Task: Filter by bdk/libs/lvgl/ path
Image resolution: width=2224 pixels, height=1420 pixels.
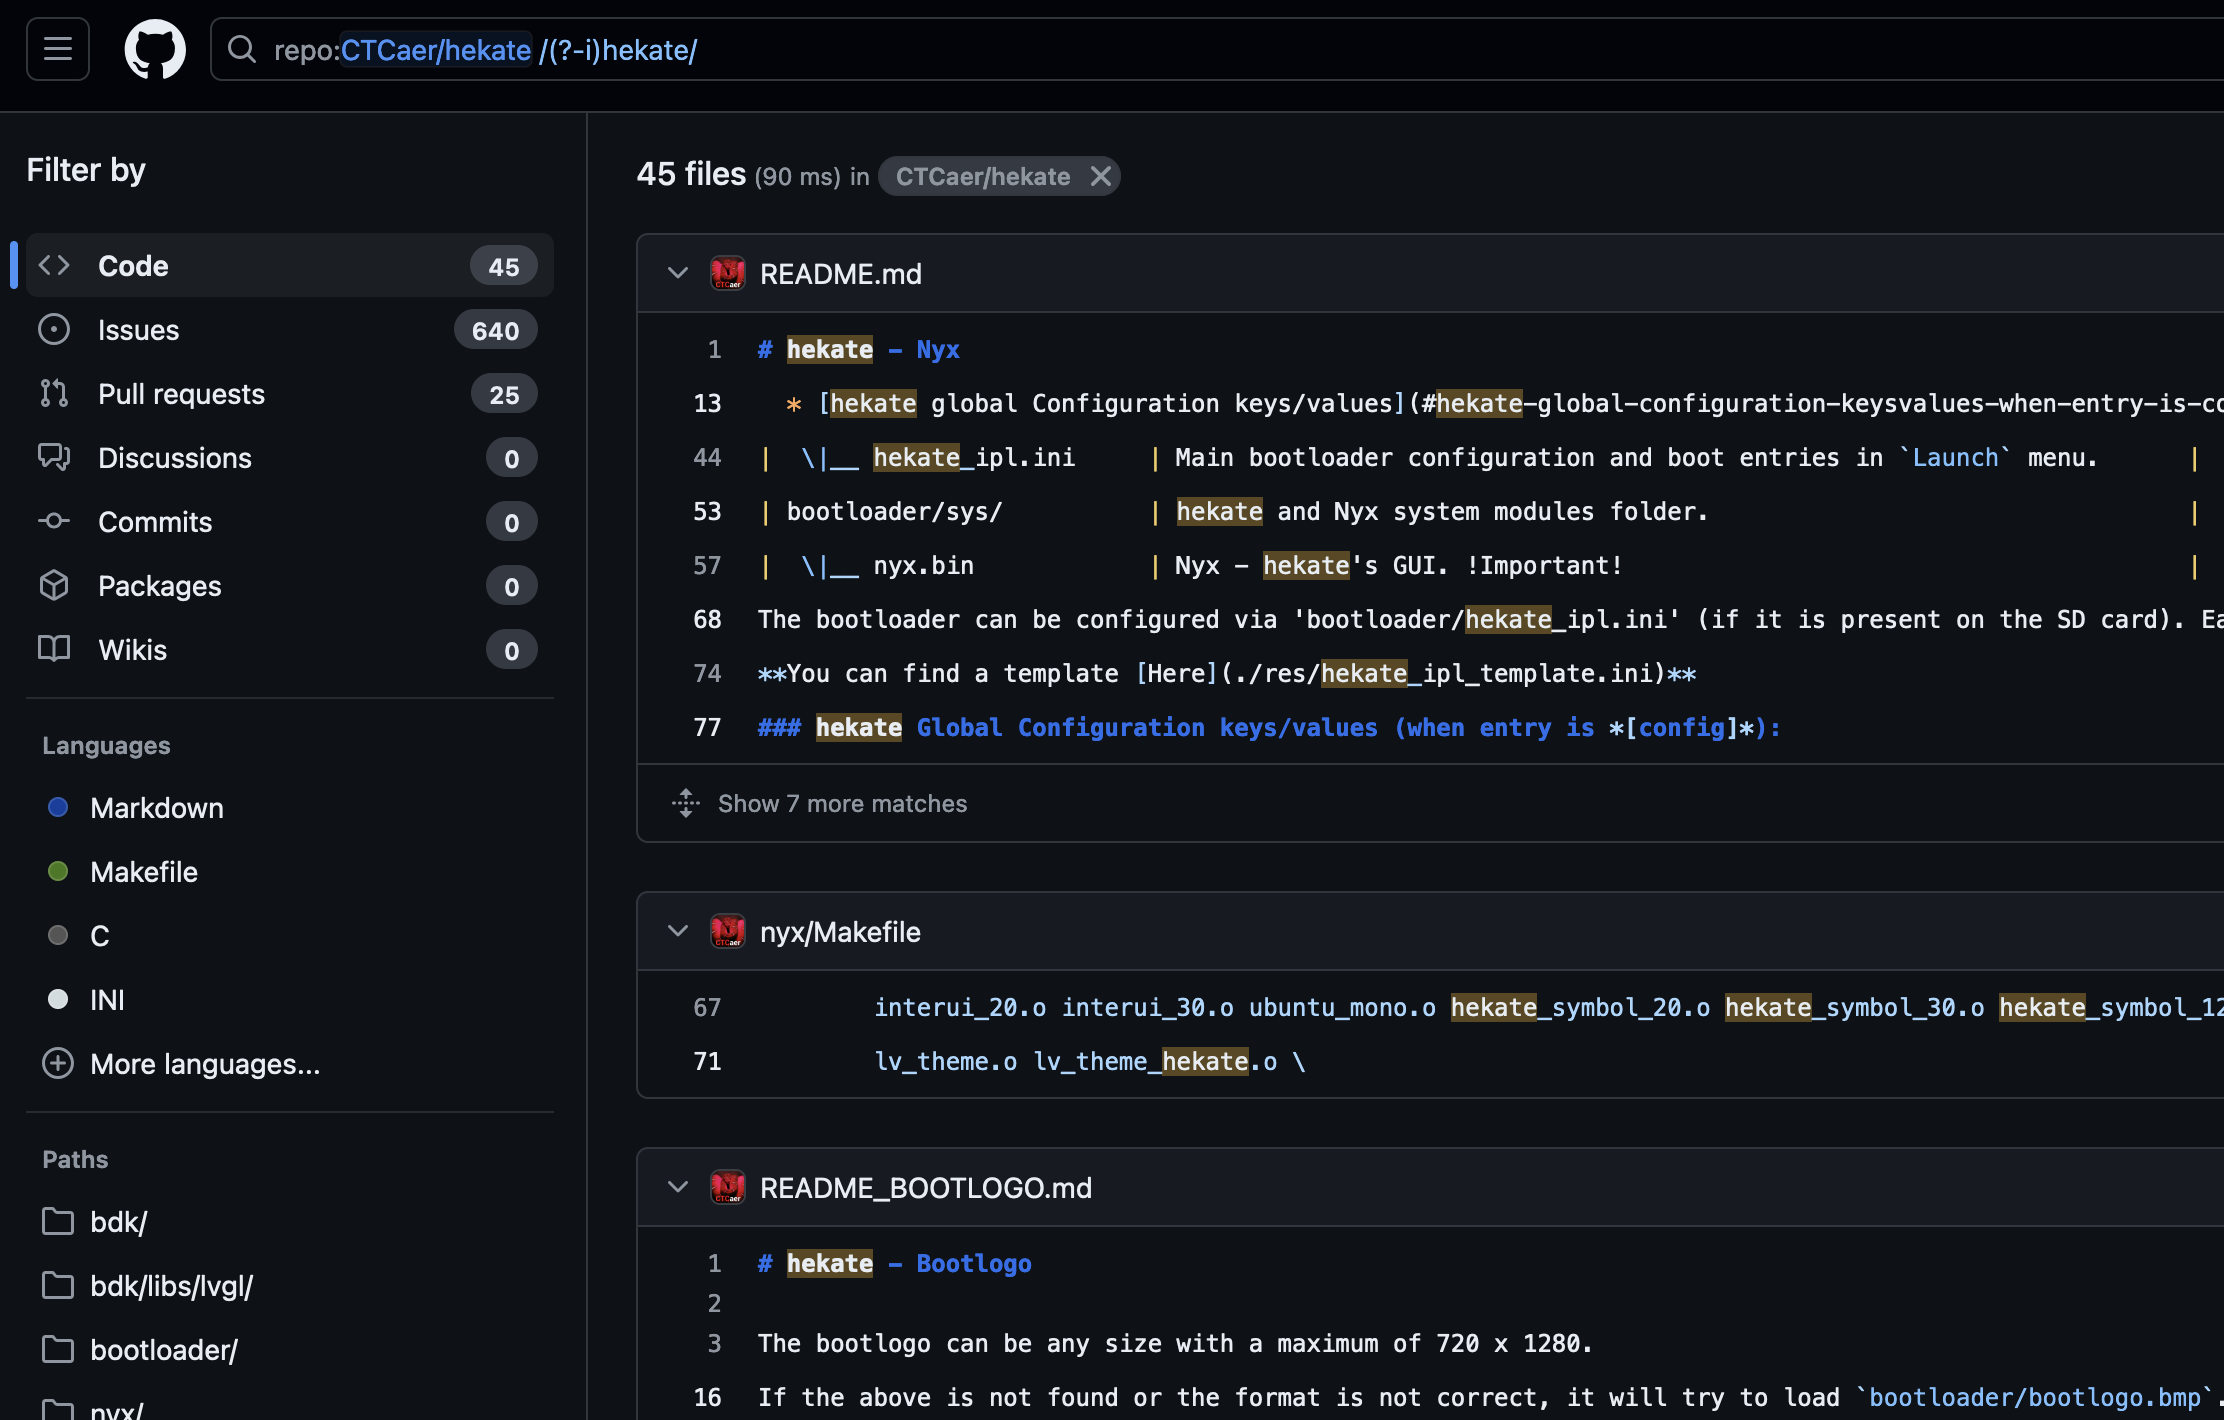Action: point(171,1285)
